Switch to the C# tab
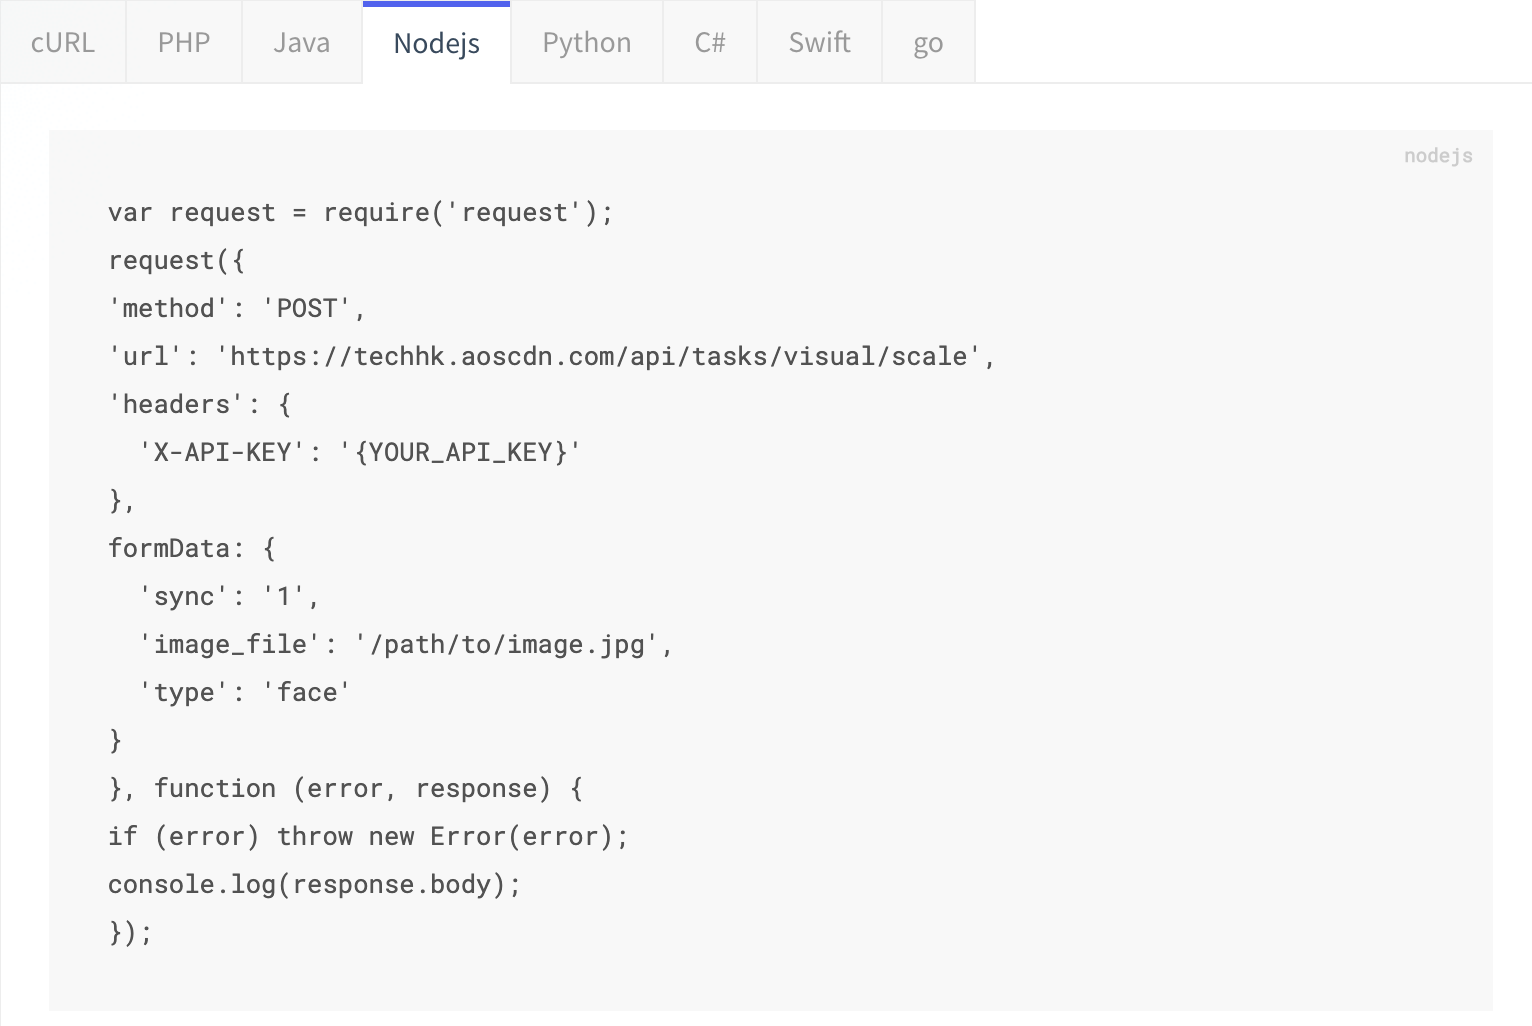 710,43
